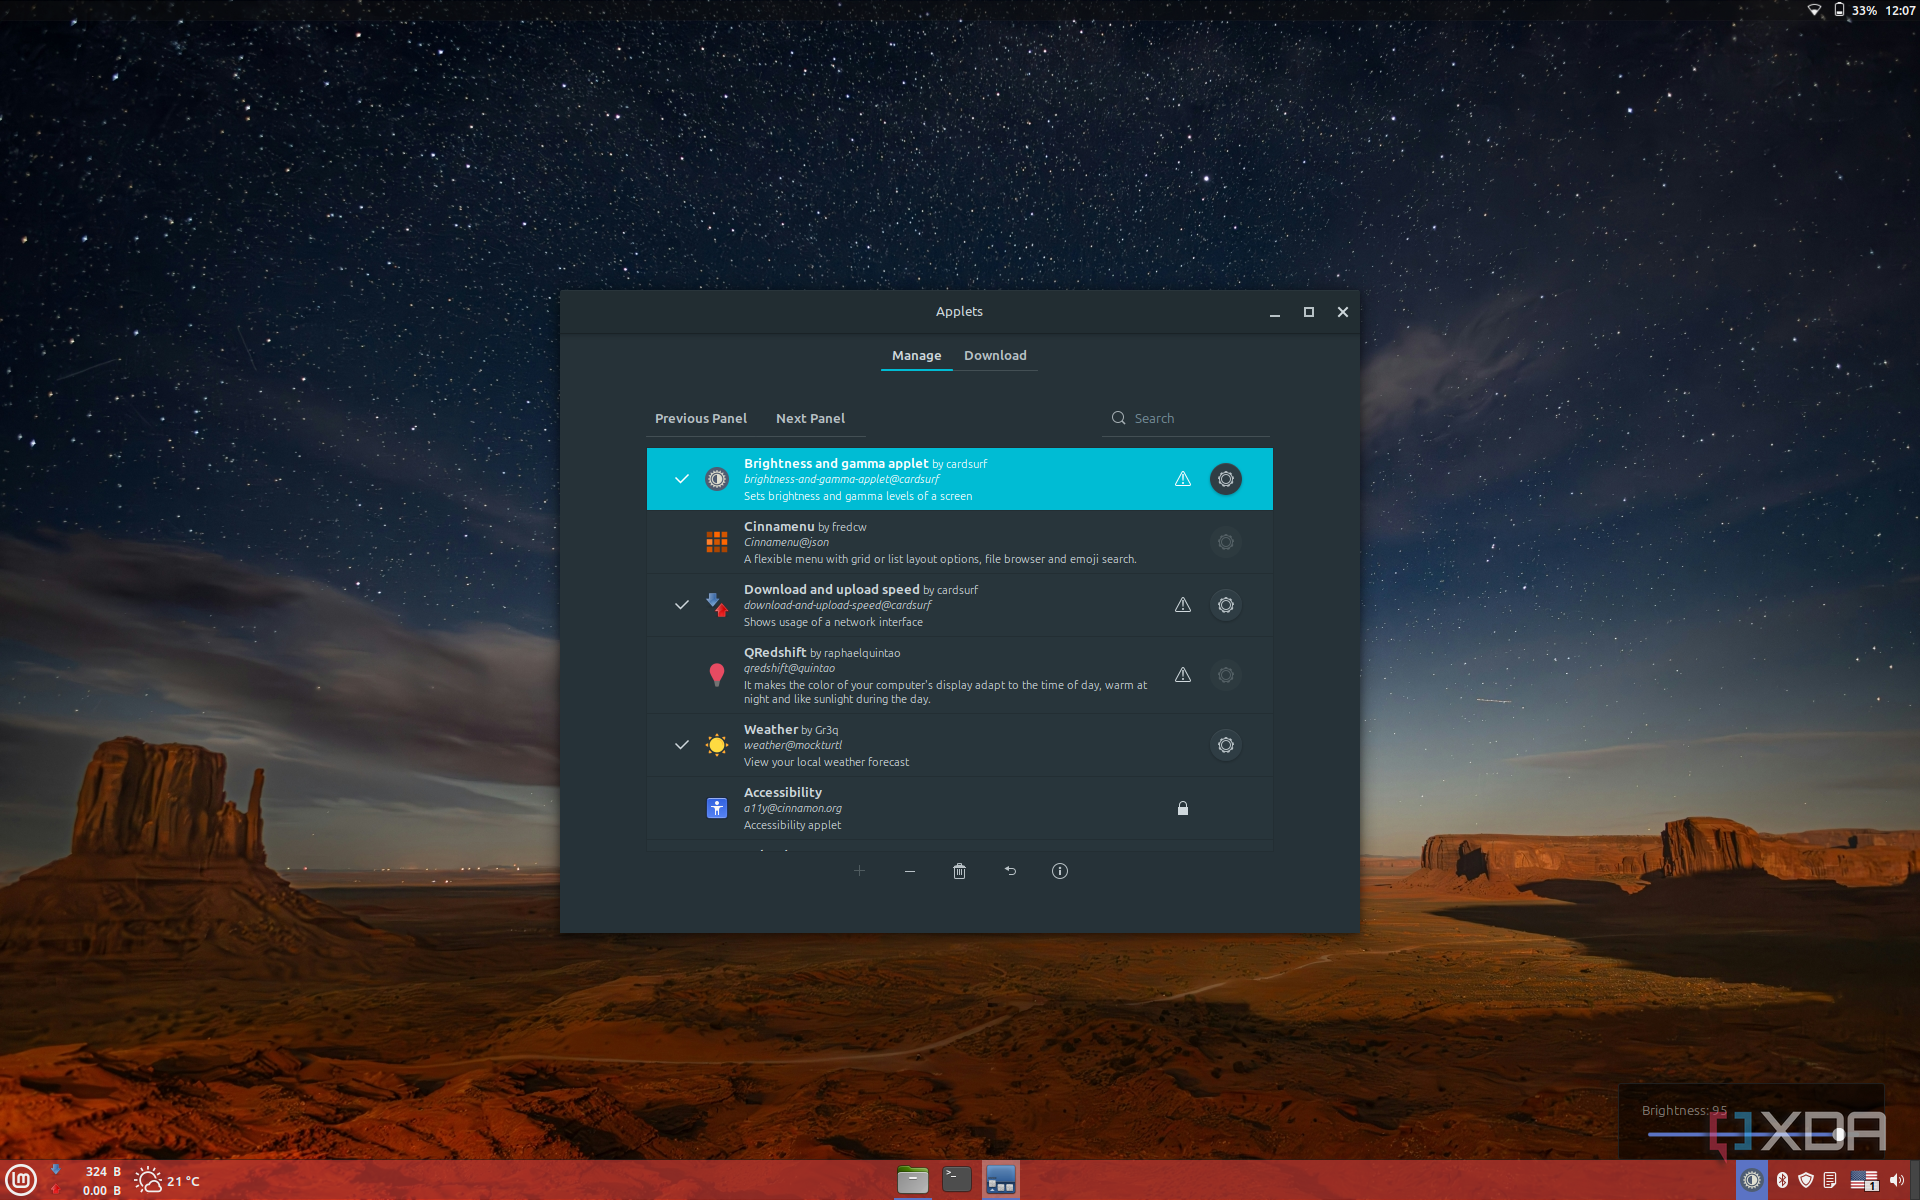Open the terminal from the bottom panel
The height and width of the screenshot is (1200, 1920).
pyautogui.click(x=956, y=1180)
